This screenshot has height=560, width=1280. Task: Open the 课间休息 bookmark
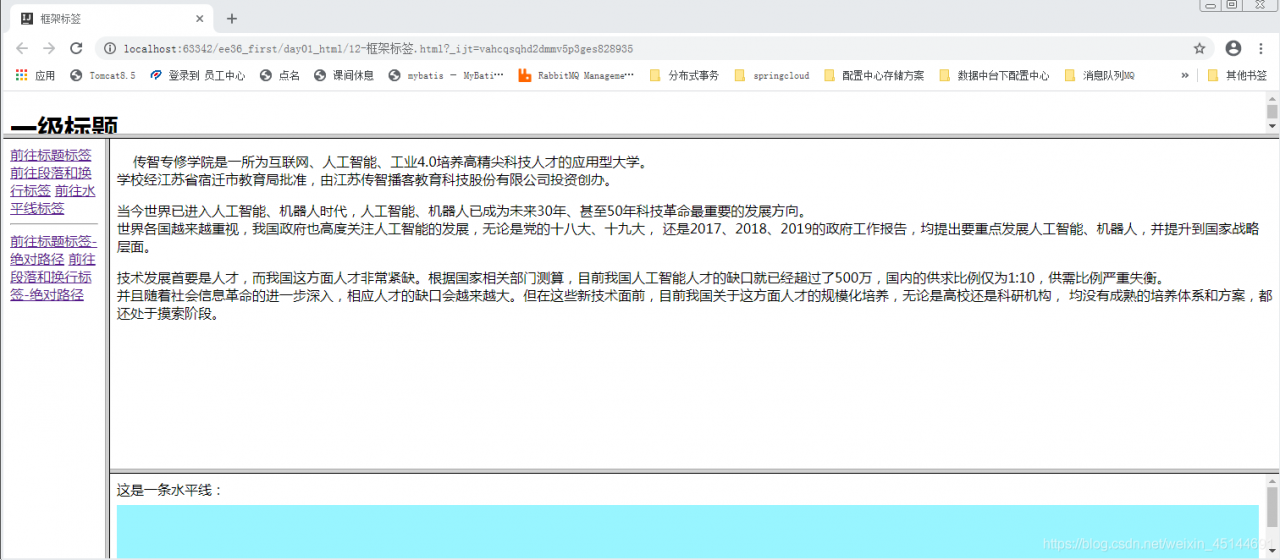pos(344,75)
